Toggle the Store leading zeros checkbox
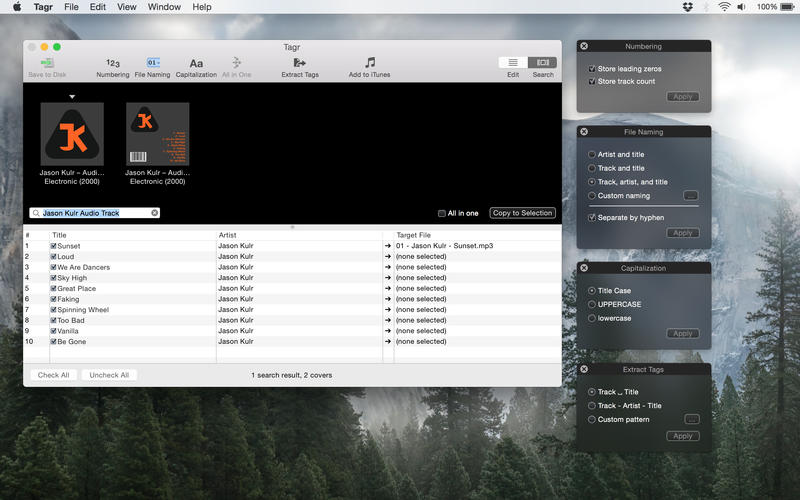 (x=592, y=69)
